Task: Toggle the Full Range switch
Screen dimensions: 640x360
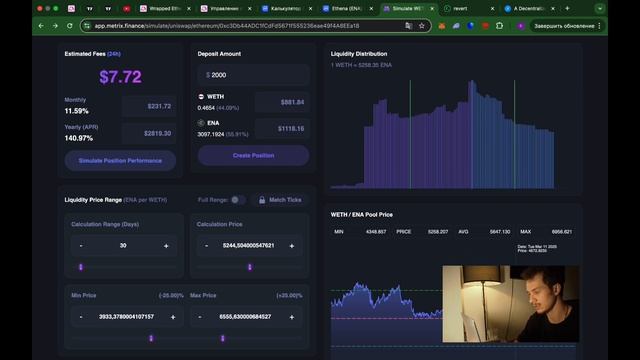Action: tap(238, 200)
